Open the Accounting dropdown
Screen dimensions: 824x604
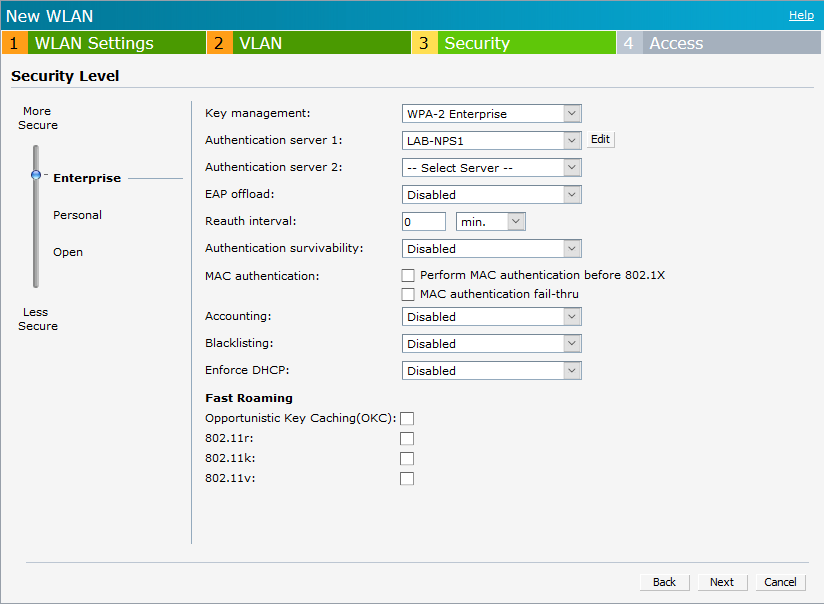pos(491,317)
